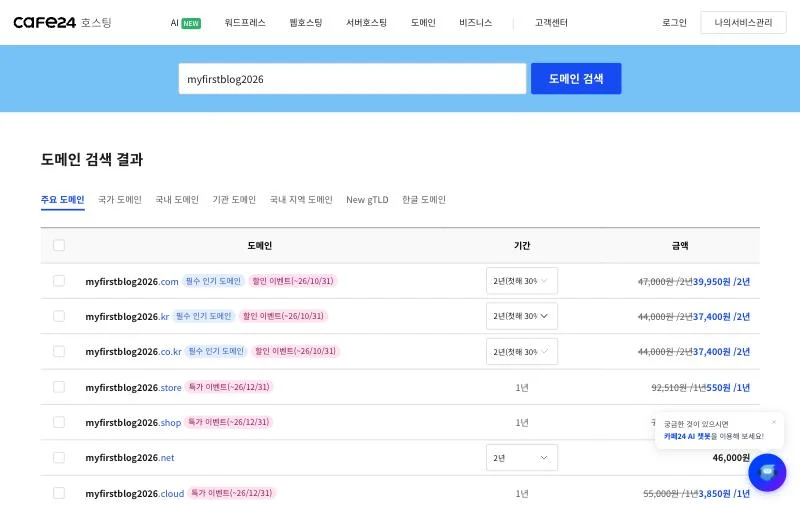Switch to the 기관 도메인 tab
Viewport: 800px width, 505px height.
click(x=234, y=200)
